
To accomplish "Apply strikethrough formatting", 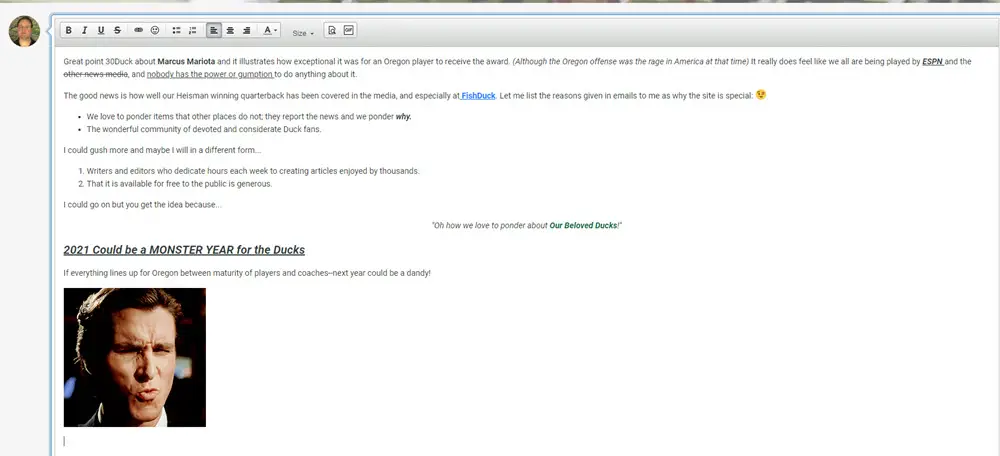I will point(118,31).
